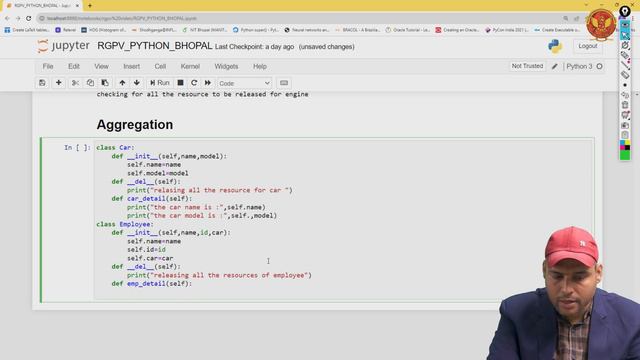Cut selected cells with the scissors icon
Viewport: 640px width, 360px height.
coord(75,83)
